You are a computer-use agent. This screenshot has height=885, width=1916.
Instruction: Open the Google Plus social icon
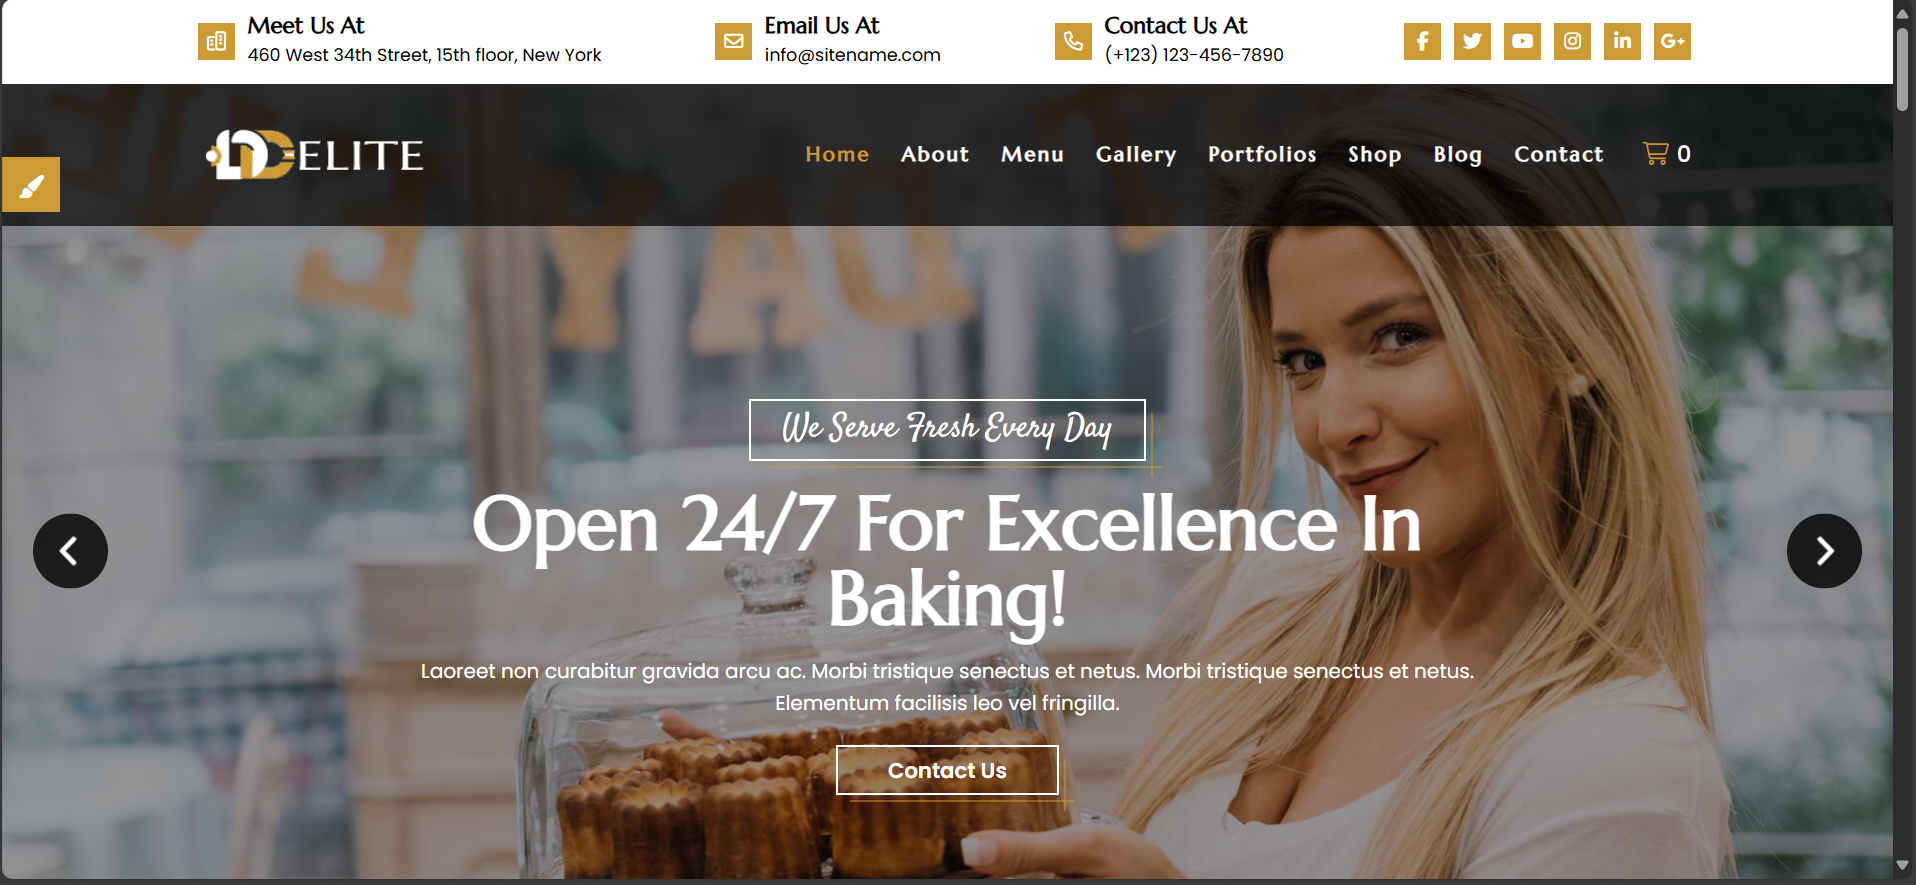[x=1672, y=41]
